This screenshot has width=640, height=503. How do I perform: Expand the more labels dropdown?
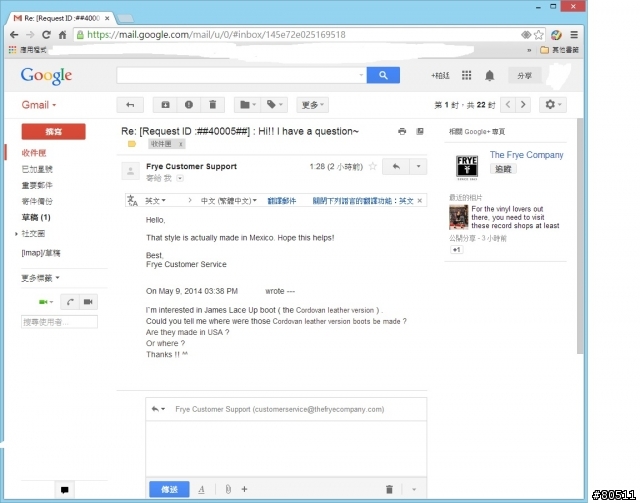pyautogui.click(x=40, y=278)
